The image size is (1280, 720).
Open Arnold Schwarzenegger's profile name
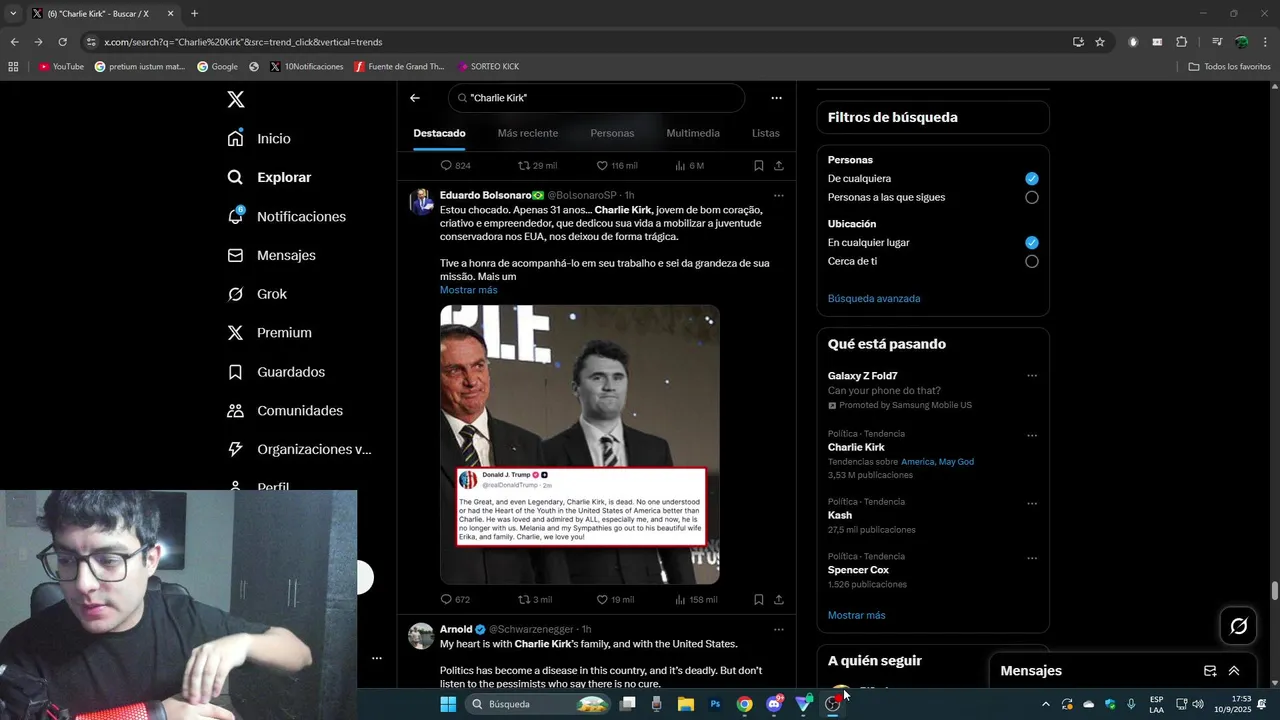coord(456,629)
